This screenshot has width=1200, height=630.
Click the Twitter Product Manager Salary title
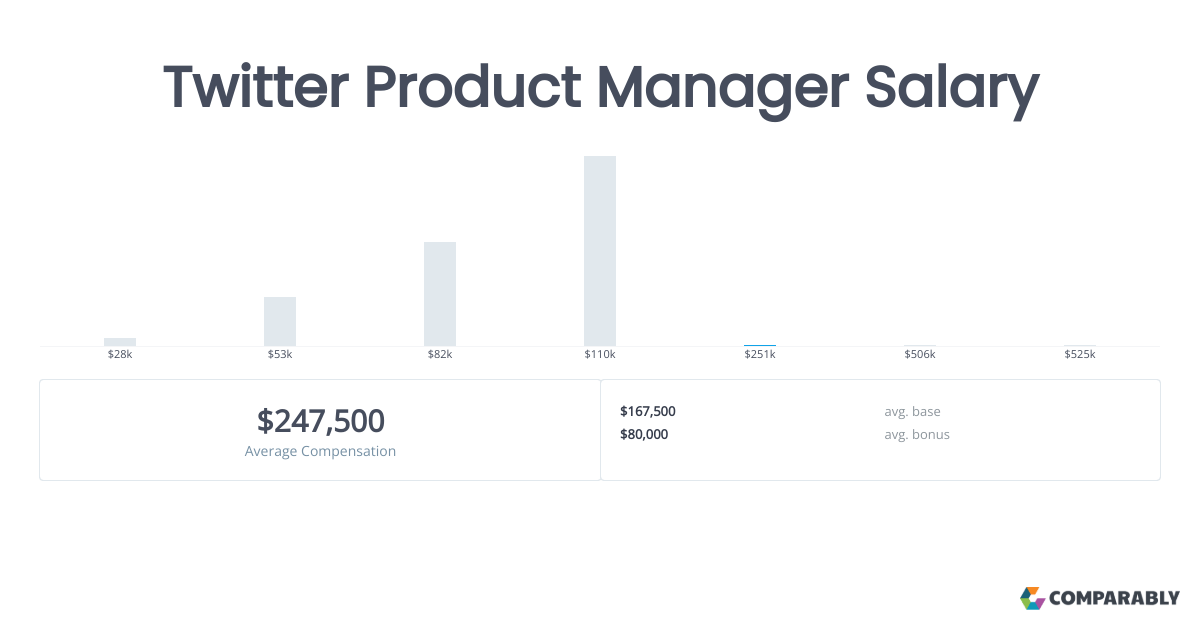pos(600,88)
